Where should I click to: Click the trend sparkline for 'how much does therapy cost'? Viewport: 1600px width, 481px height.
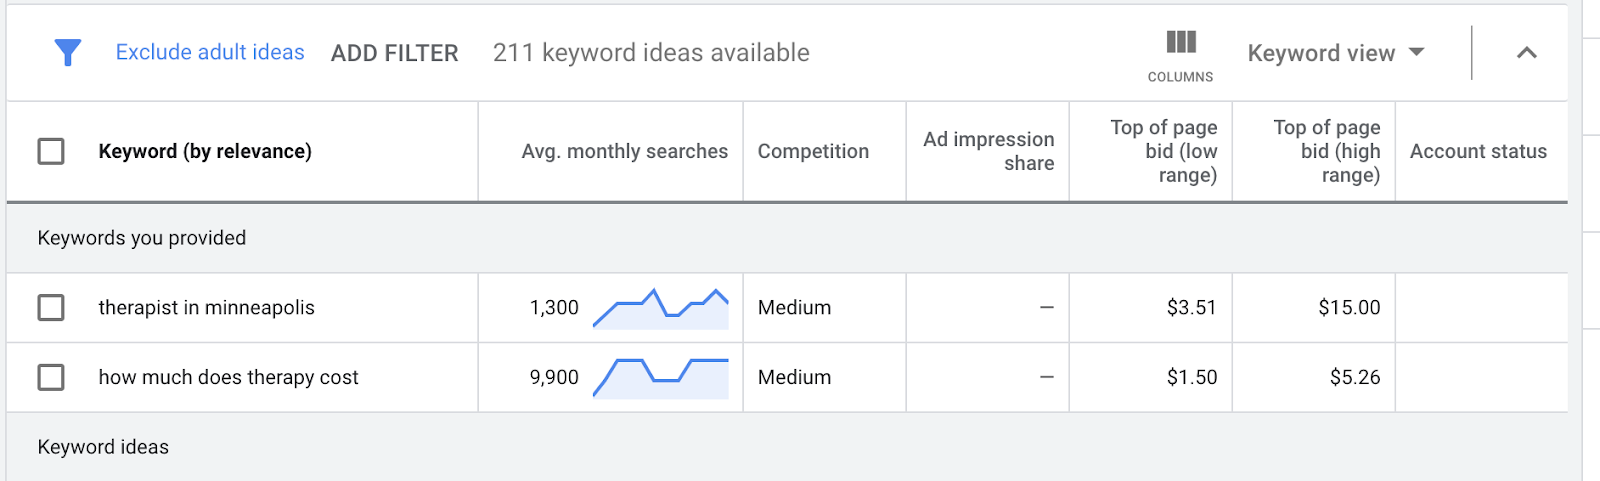660,377
